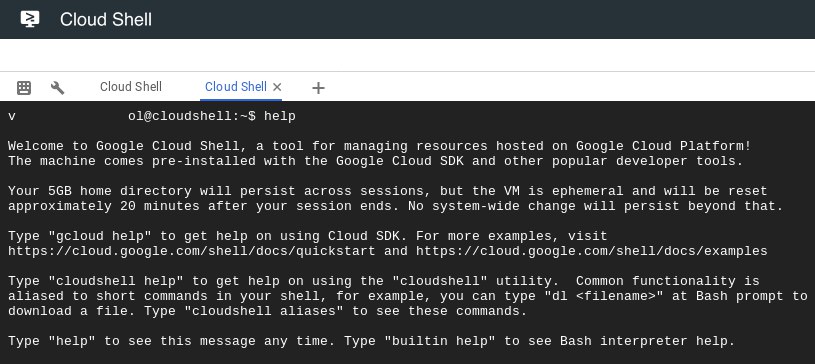Open terminal settings wrench icon
Screen dimensions: 815x364
(x=57, y=87)
